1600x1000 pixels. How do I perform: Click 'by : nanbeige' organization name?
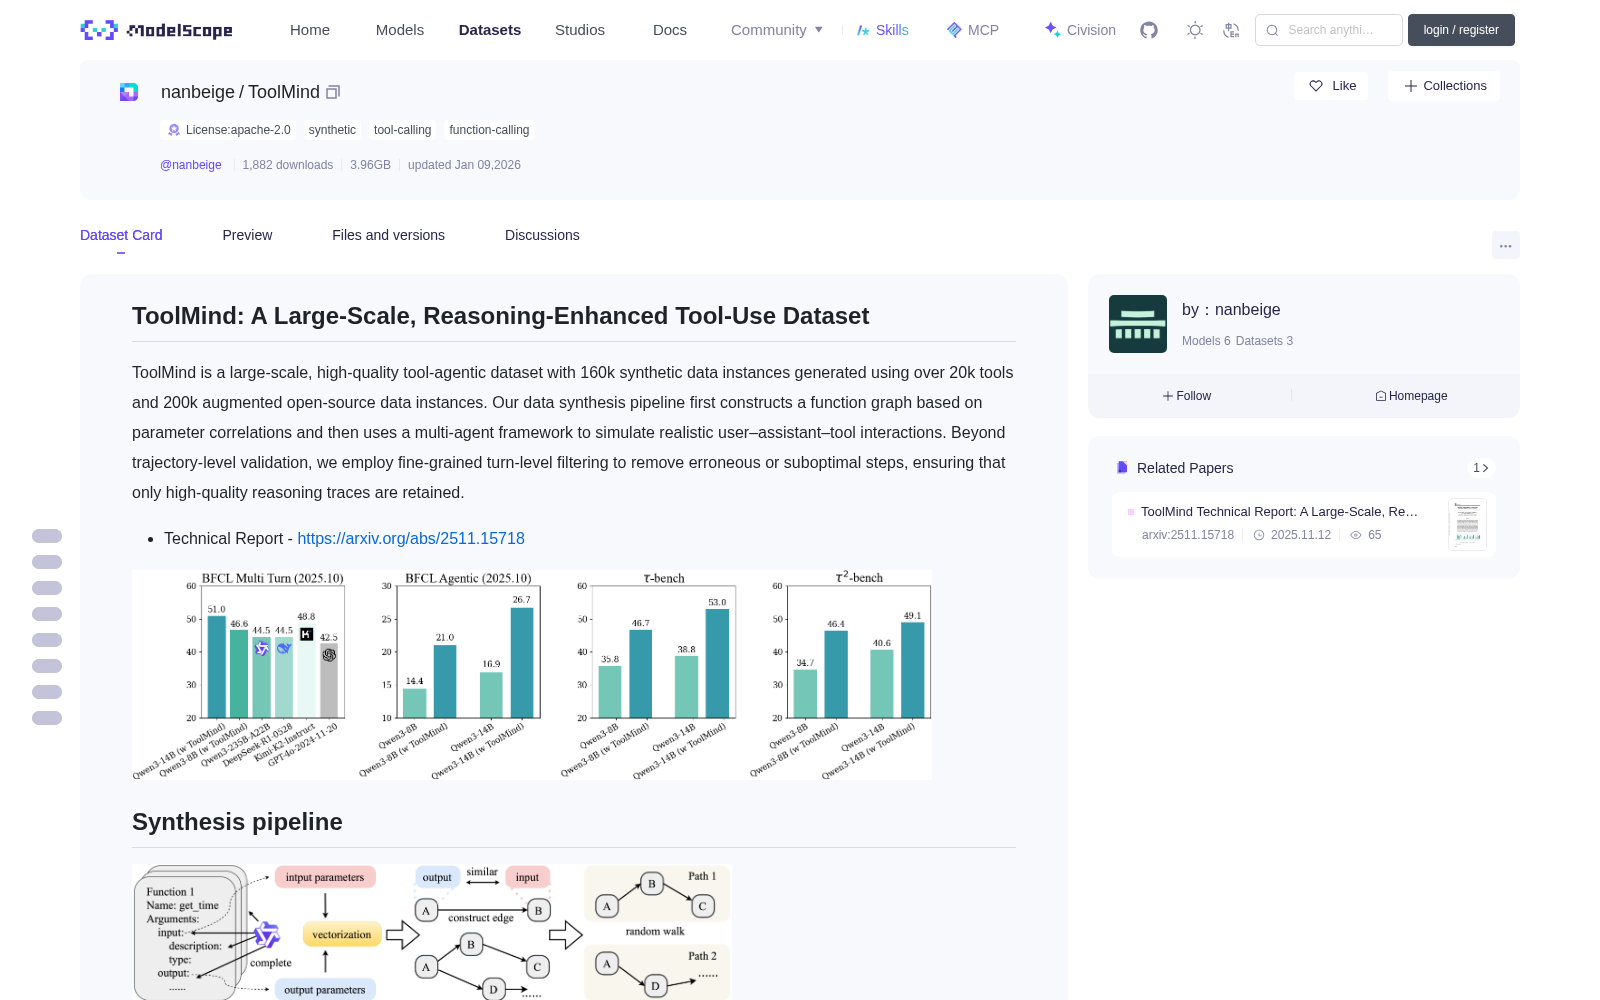[x=1231, y=310]
